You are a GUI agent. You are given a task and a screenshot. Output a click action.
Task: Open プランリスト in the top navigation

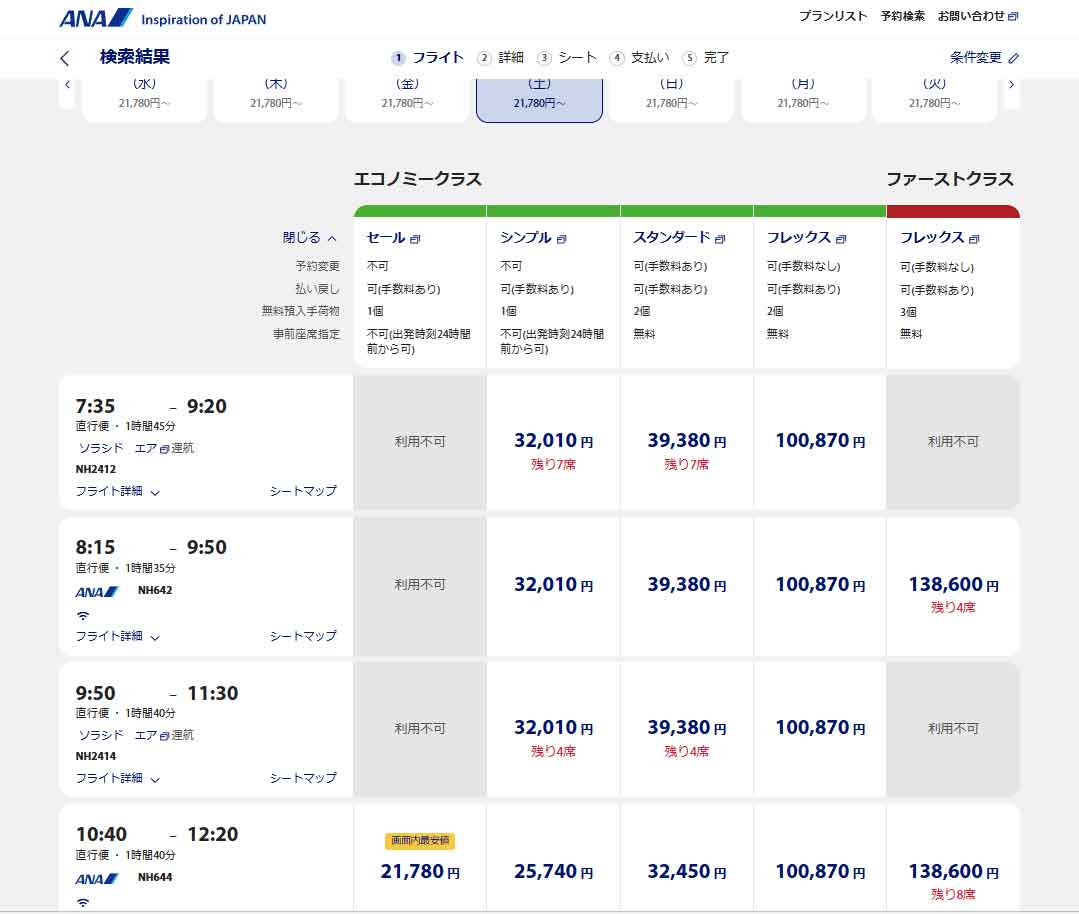click(833, 17)
